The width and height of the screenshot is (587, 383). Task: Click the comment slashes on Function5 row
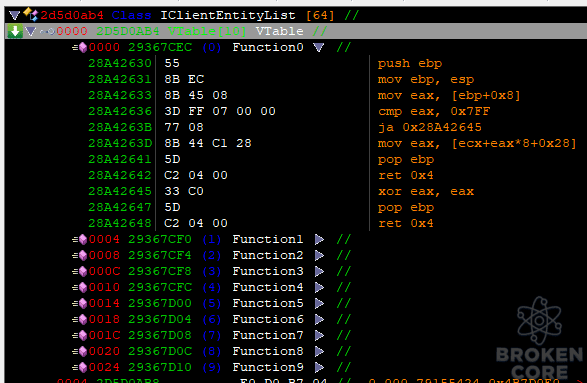pos(343,303)
